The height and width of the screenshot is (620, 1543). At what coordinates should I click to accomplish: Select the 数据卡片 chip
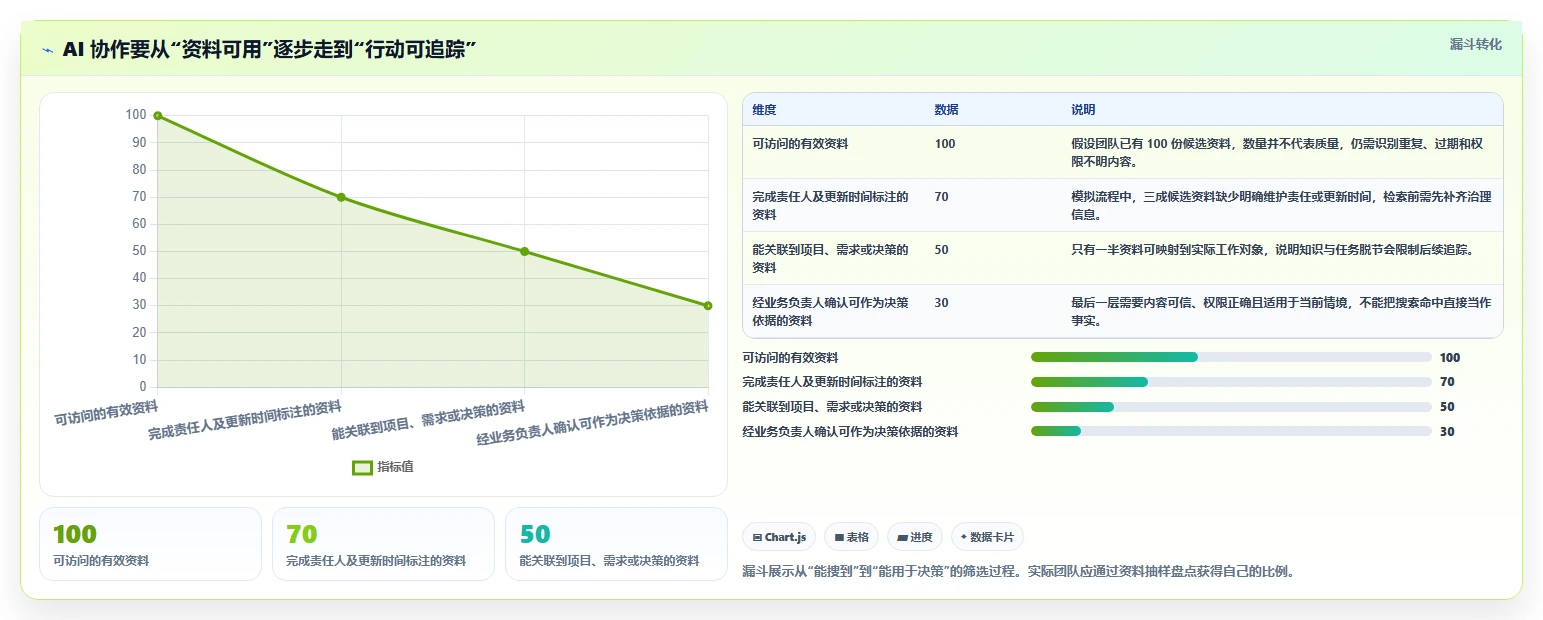click(987, 537)
